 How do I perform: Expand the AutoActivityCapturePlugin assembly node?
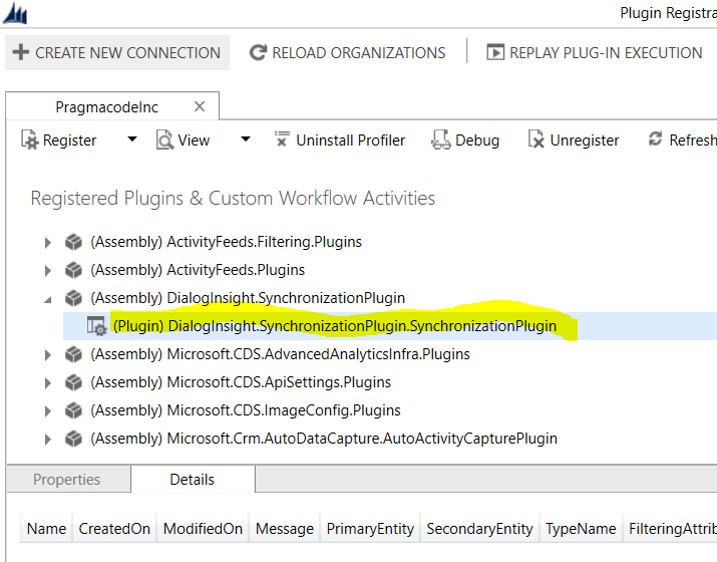[48, 439]
